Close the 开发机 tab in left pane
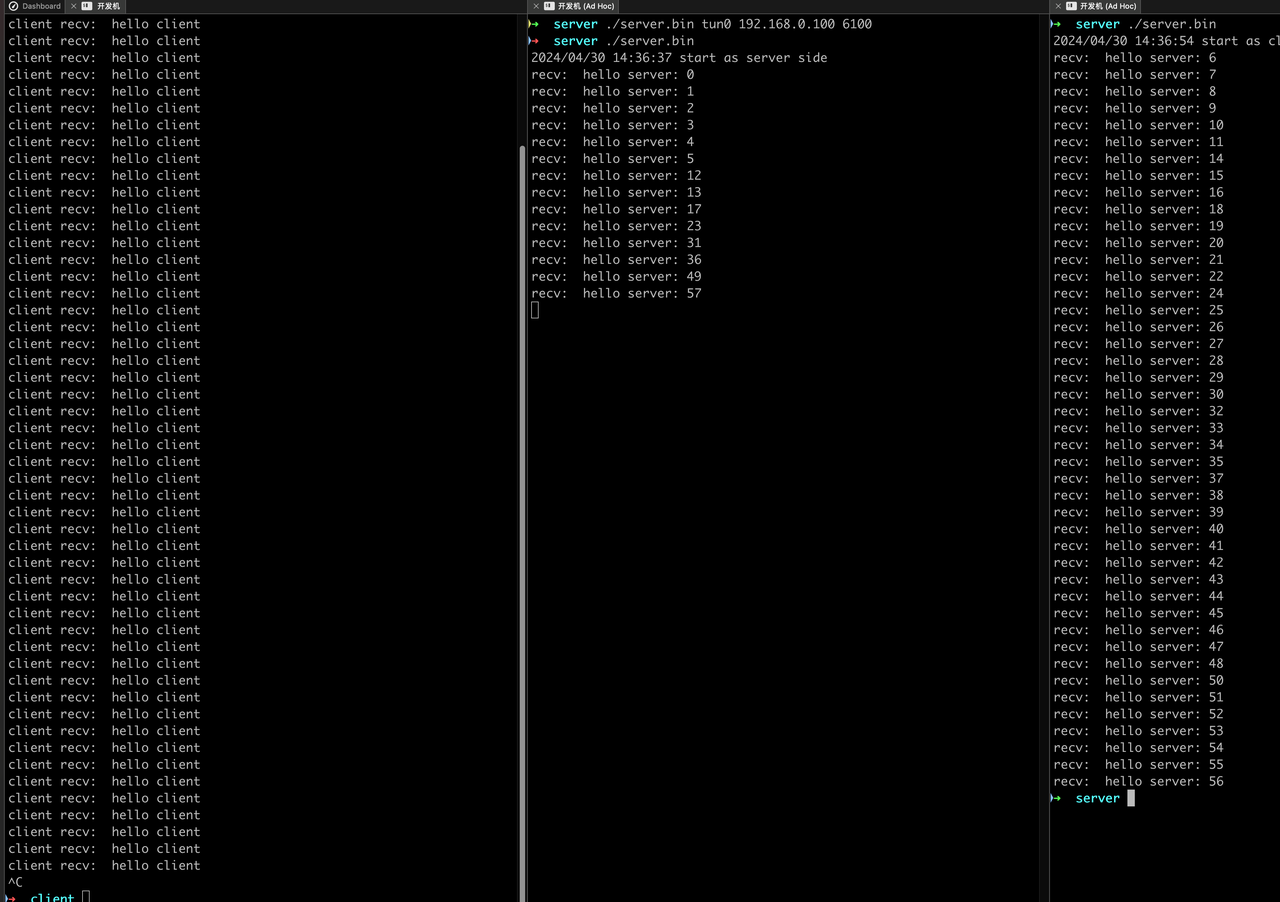This screenshot has width=1280, height=902. [74, 6]
